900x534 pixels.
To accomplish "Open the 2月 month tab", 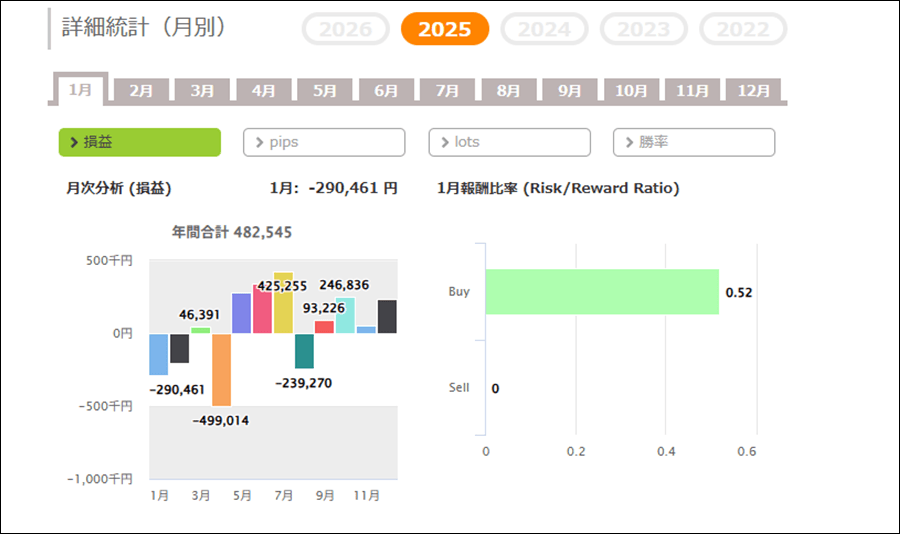I will pyautogui.click(x=142, y=90).
